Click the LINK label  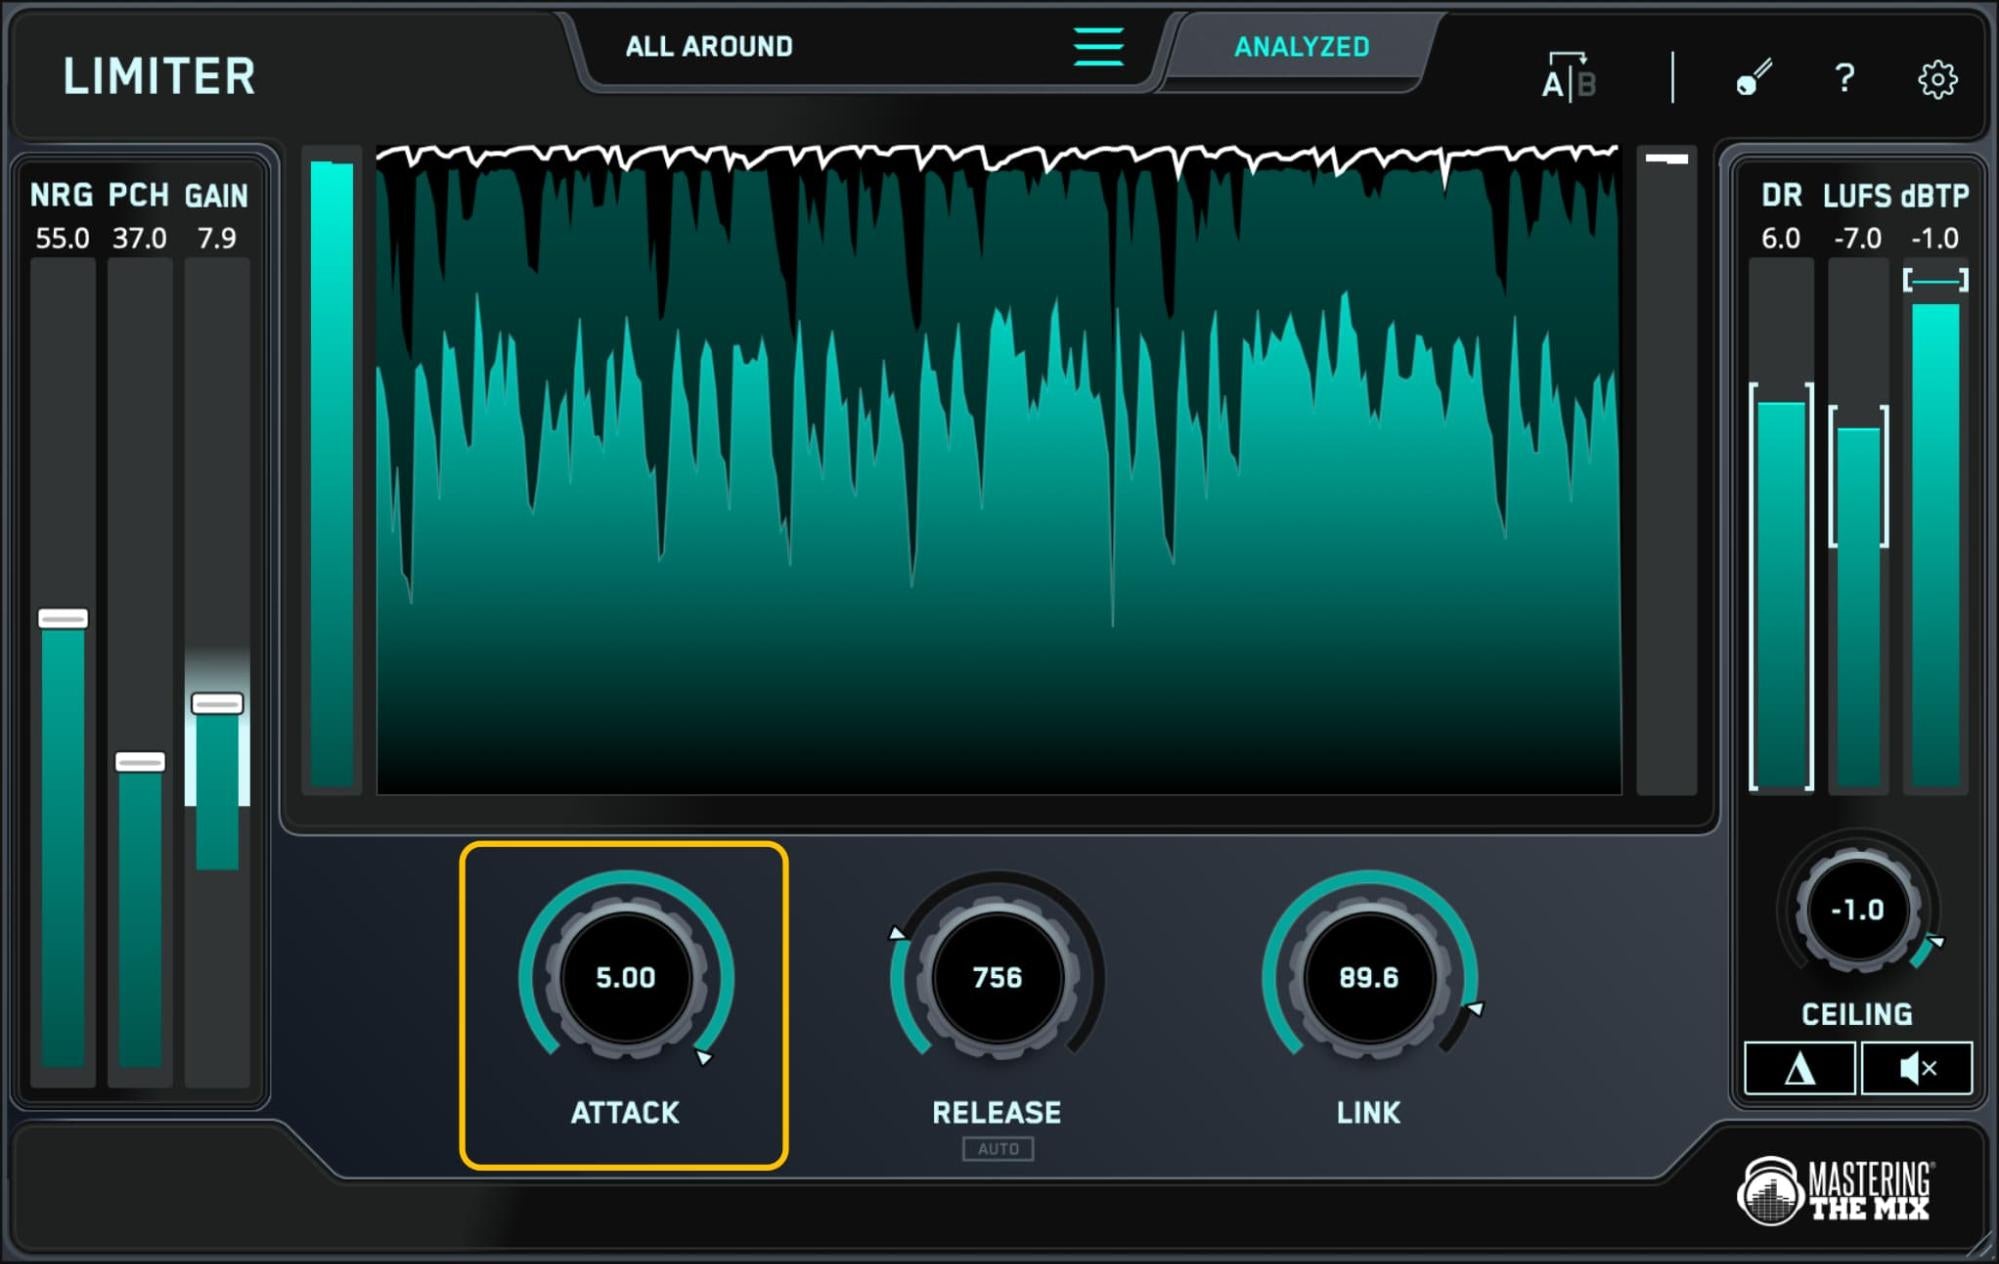[x=1369, y=1112]
